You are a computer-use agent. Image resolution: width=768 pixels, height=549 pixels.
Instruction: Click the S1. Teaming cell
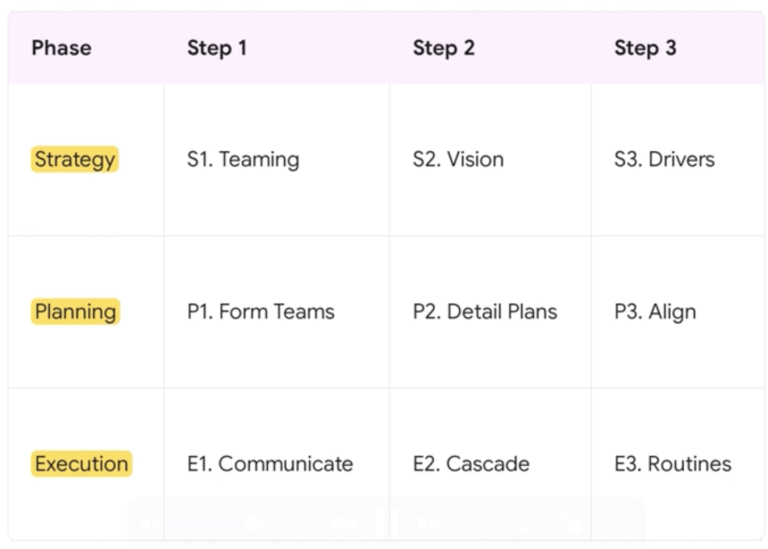tap(242, 159)
